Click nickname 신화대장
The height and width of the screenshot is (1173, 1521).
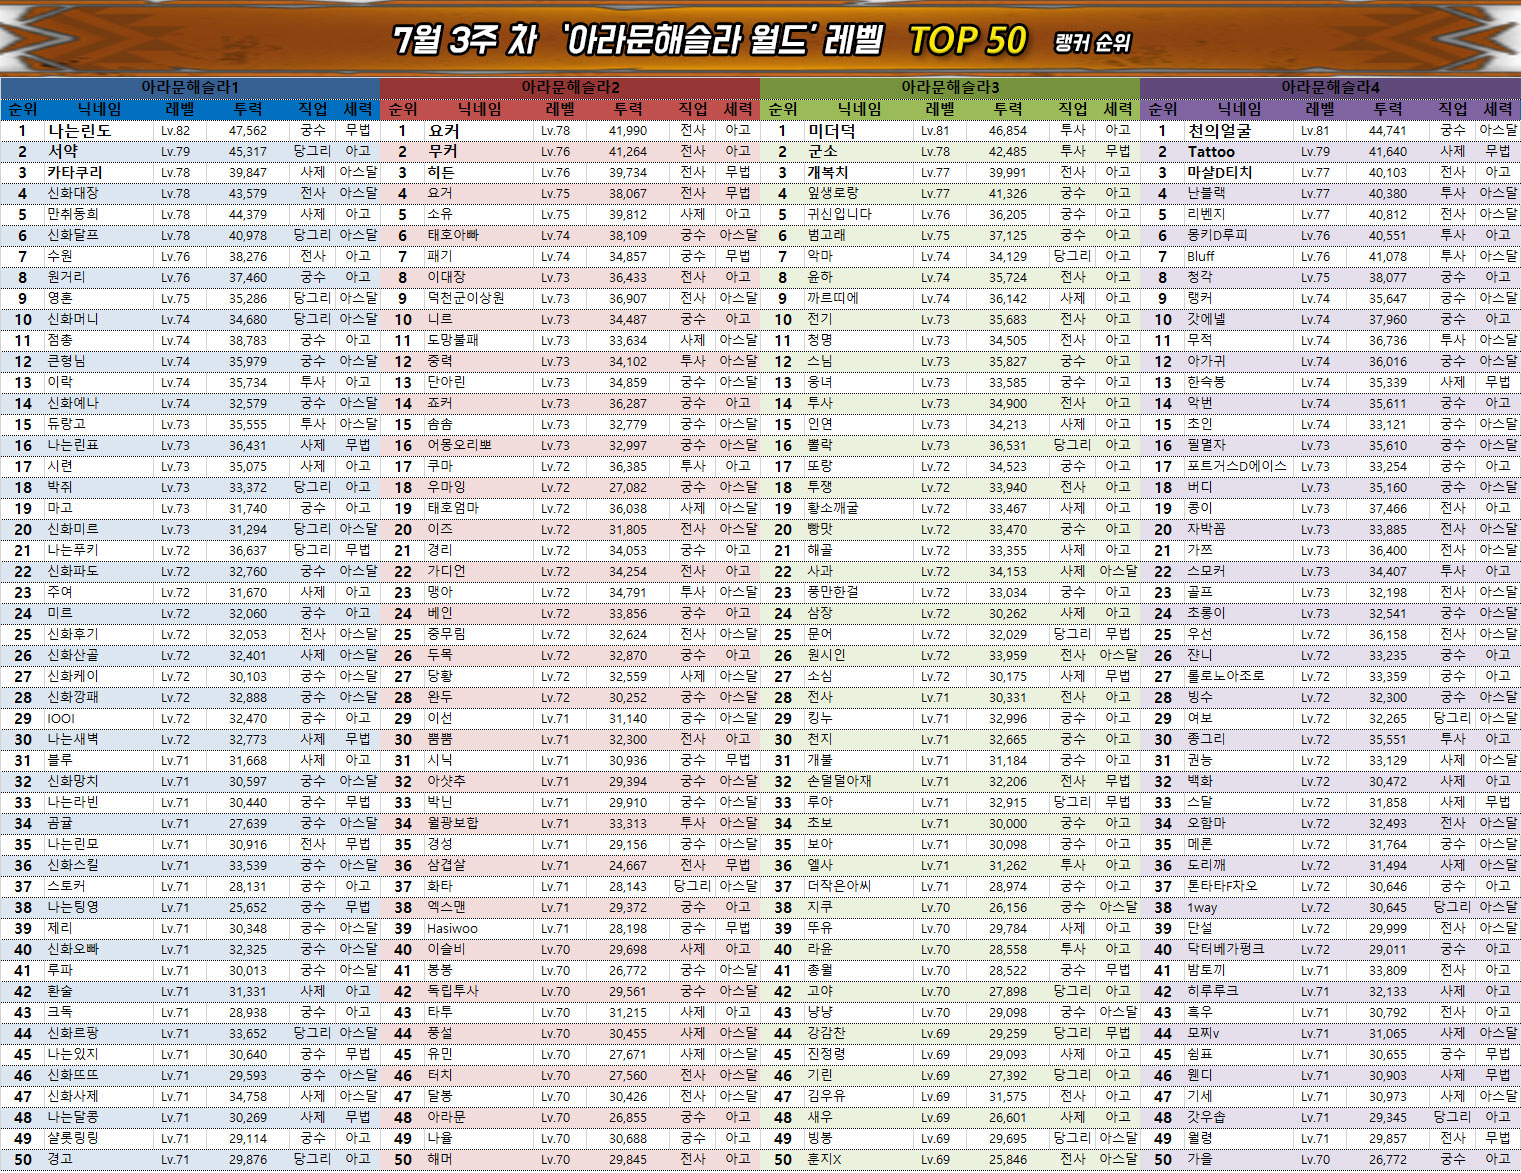coord(73,193)
